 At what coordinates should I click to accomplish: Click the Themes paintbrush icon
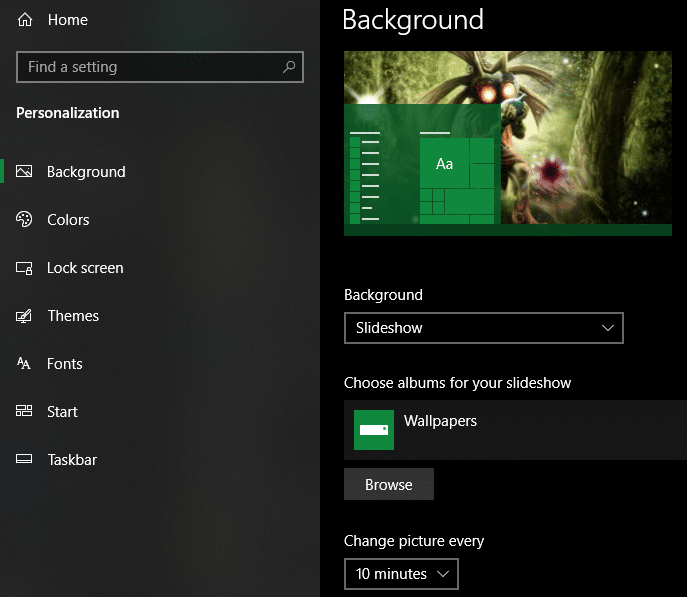point(24,316)
